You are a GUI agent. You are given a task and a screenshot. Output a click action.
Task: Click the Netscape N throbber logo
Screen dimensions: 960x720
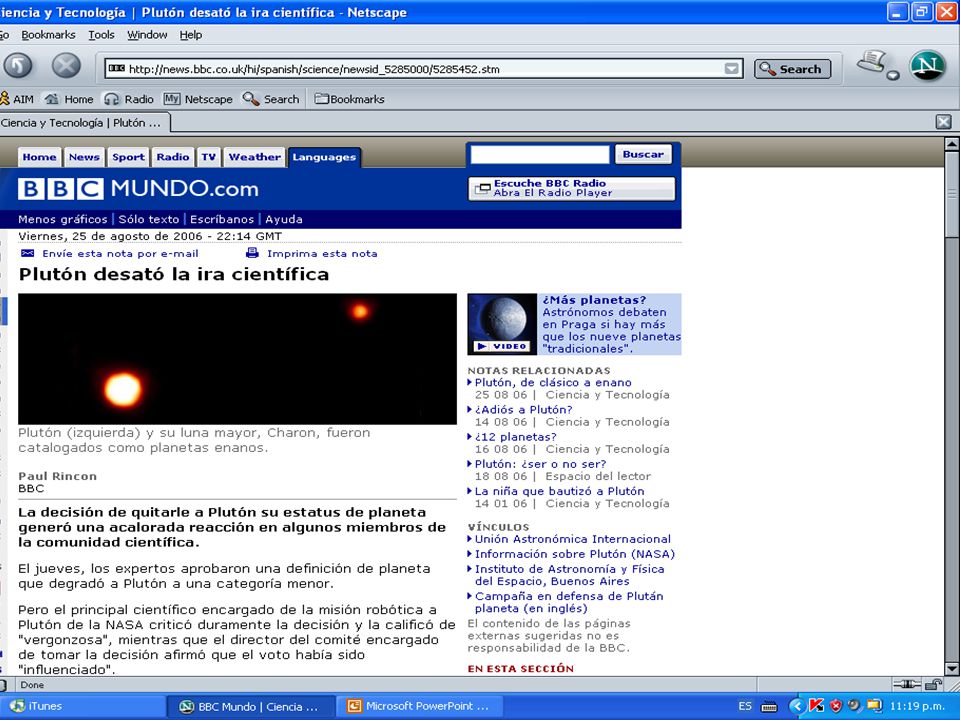tap(928, 66)
